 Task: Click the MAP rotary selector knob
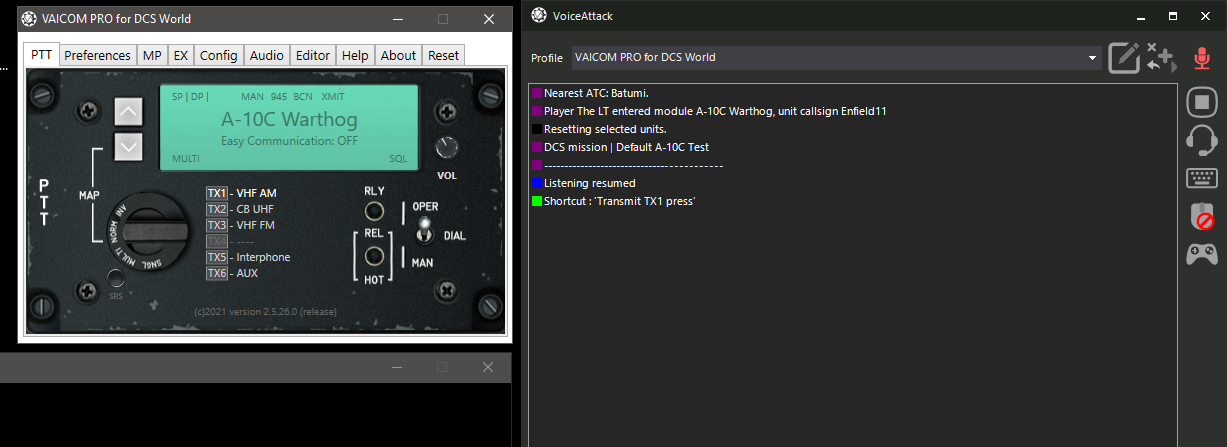146,234
